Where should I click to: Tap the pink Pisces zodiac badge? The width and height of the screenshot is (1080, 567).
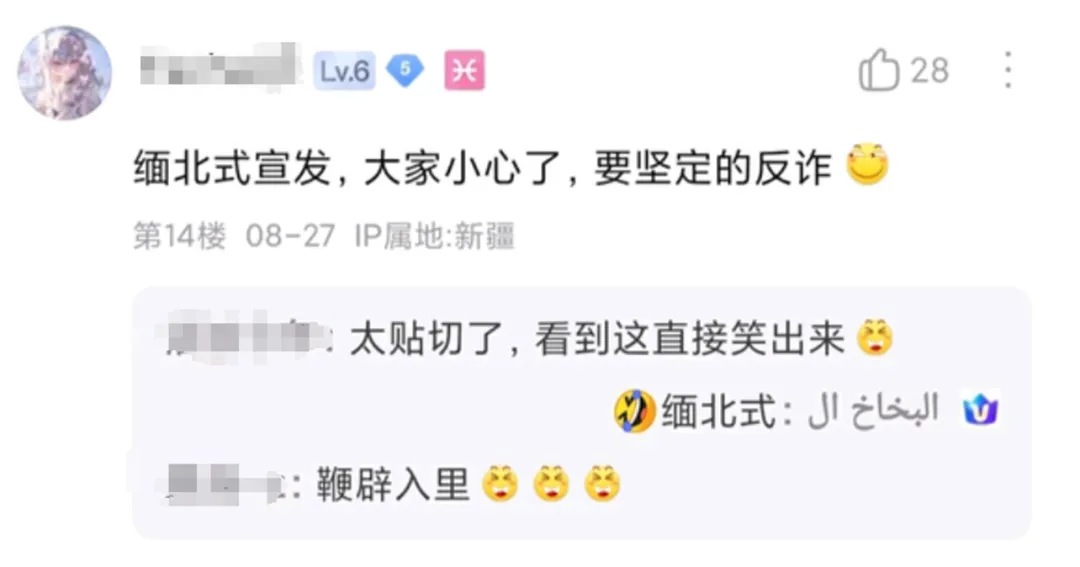[464, 70]
